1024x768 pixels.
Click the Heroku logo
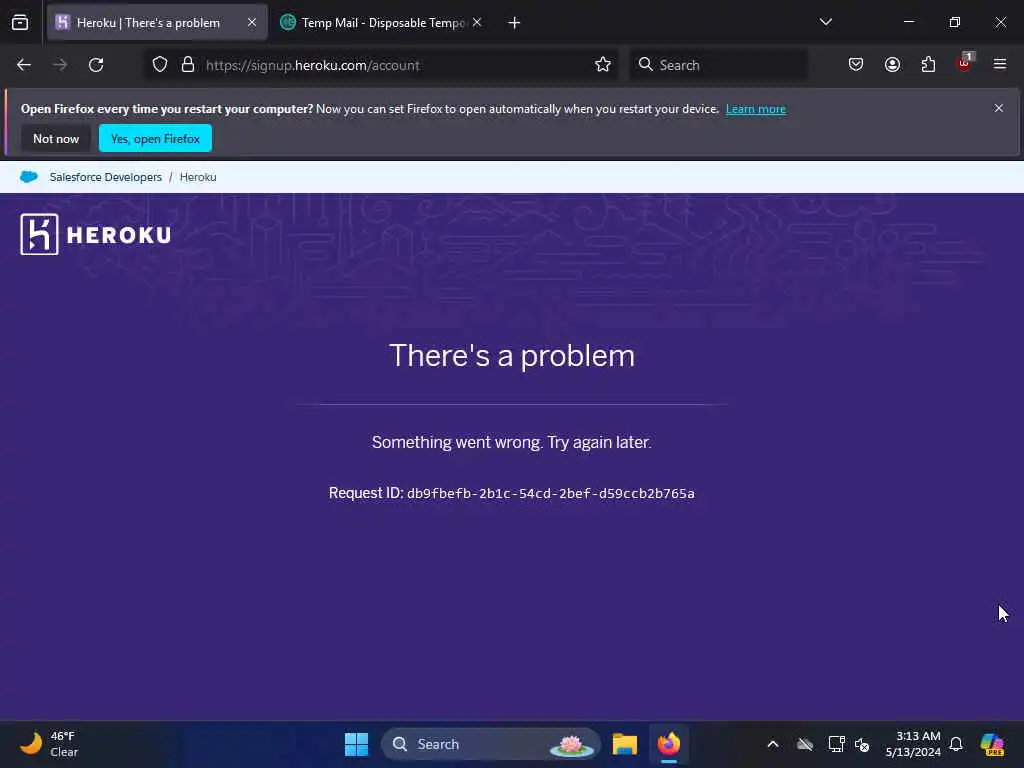point(96,234)
